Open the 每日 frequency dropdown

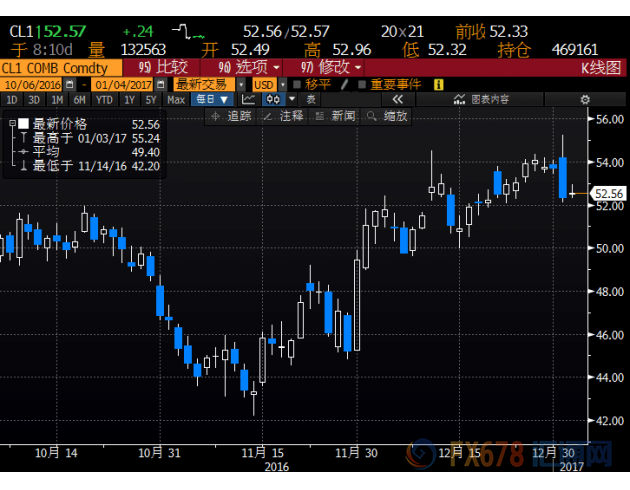[x=212, y=99]
